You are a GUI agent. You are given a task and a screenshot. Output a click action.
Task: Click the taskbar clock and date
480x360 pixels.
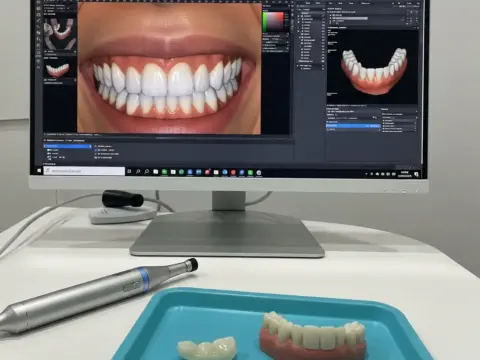[x=404, y=174]
